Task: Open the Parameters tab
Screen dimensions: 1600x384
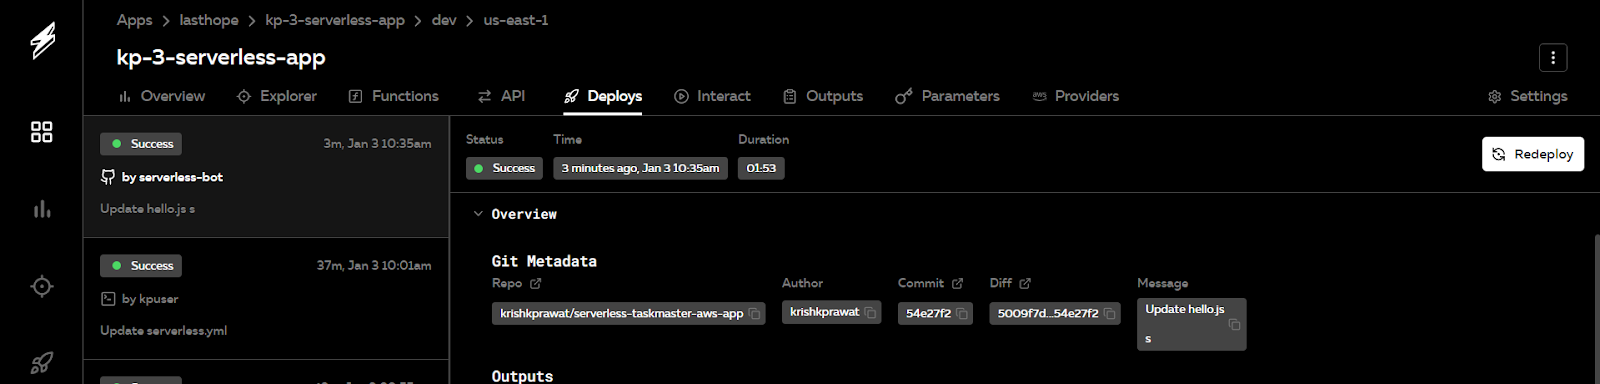Action: (x=947, y=96)
